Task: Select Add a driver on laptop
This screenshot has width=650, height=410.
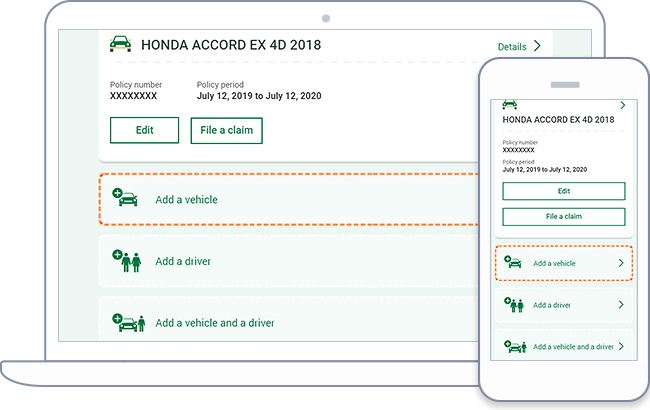Action: 183,261
